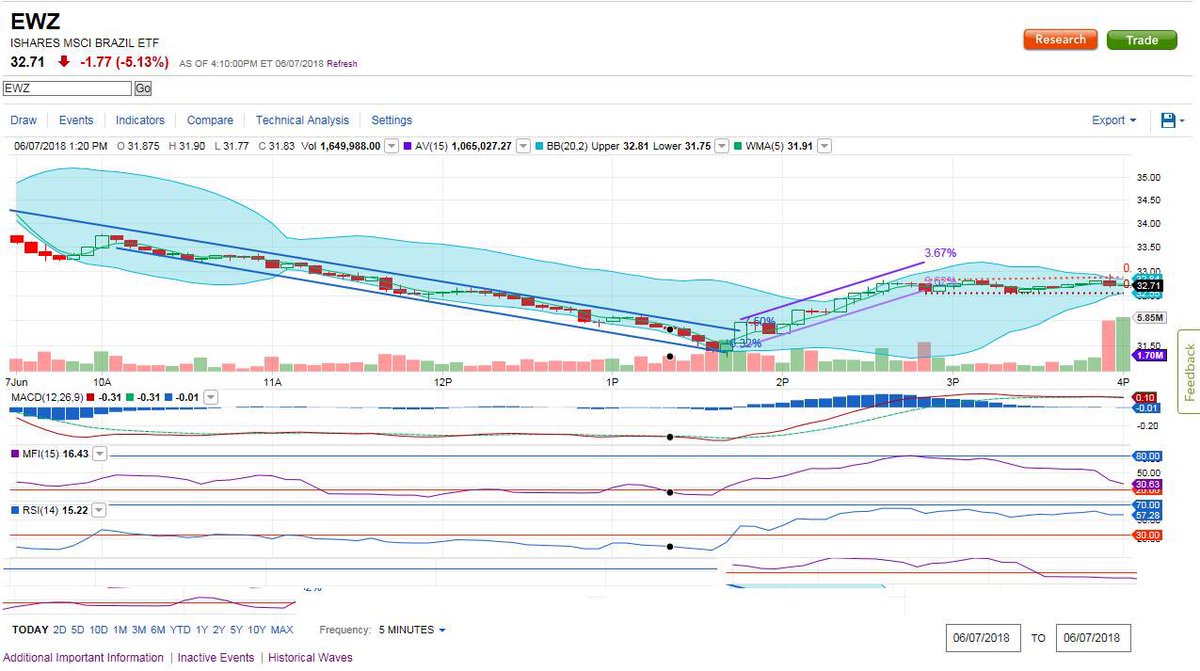Select the 5Y time range
The image size is (1200, 671).
tap(238, 630)
